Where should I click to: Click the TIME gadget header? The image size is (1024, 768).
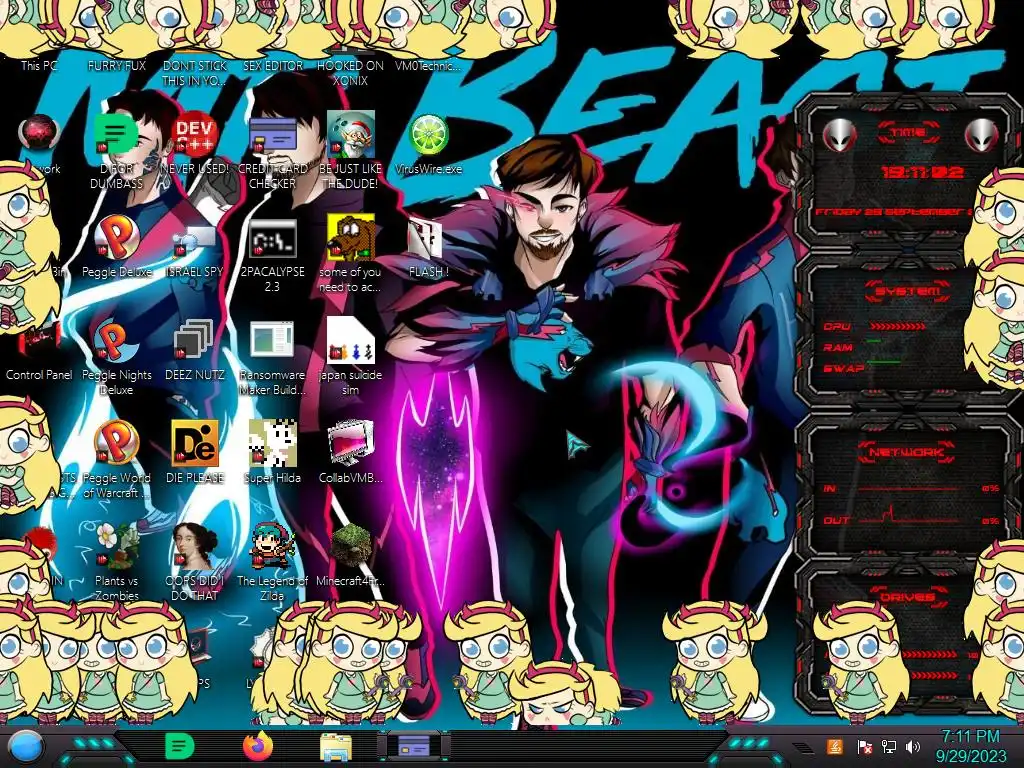[908, 133]
